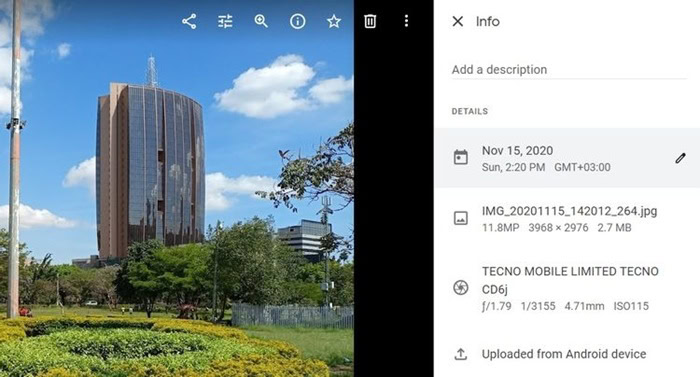Click the calendar date icon

461,158
